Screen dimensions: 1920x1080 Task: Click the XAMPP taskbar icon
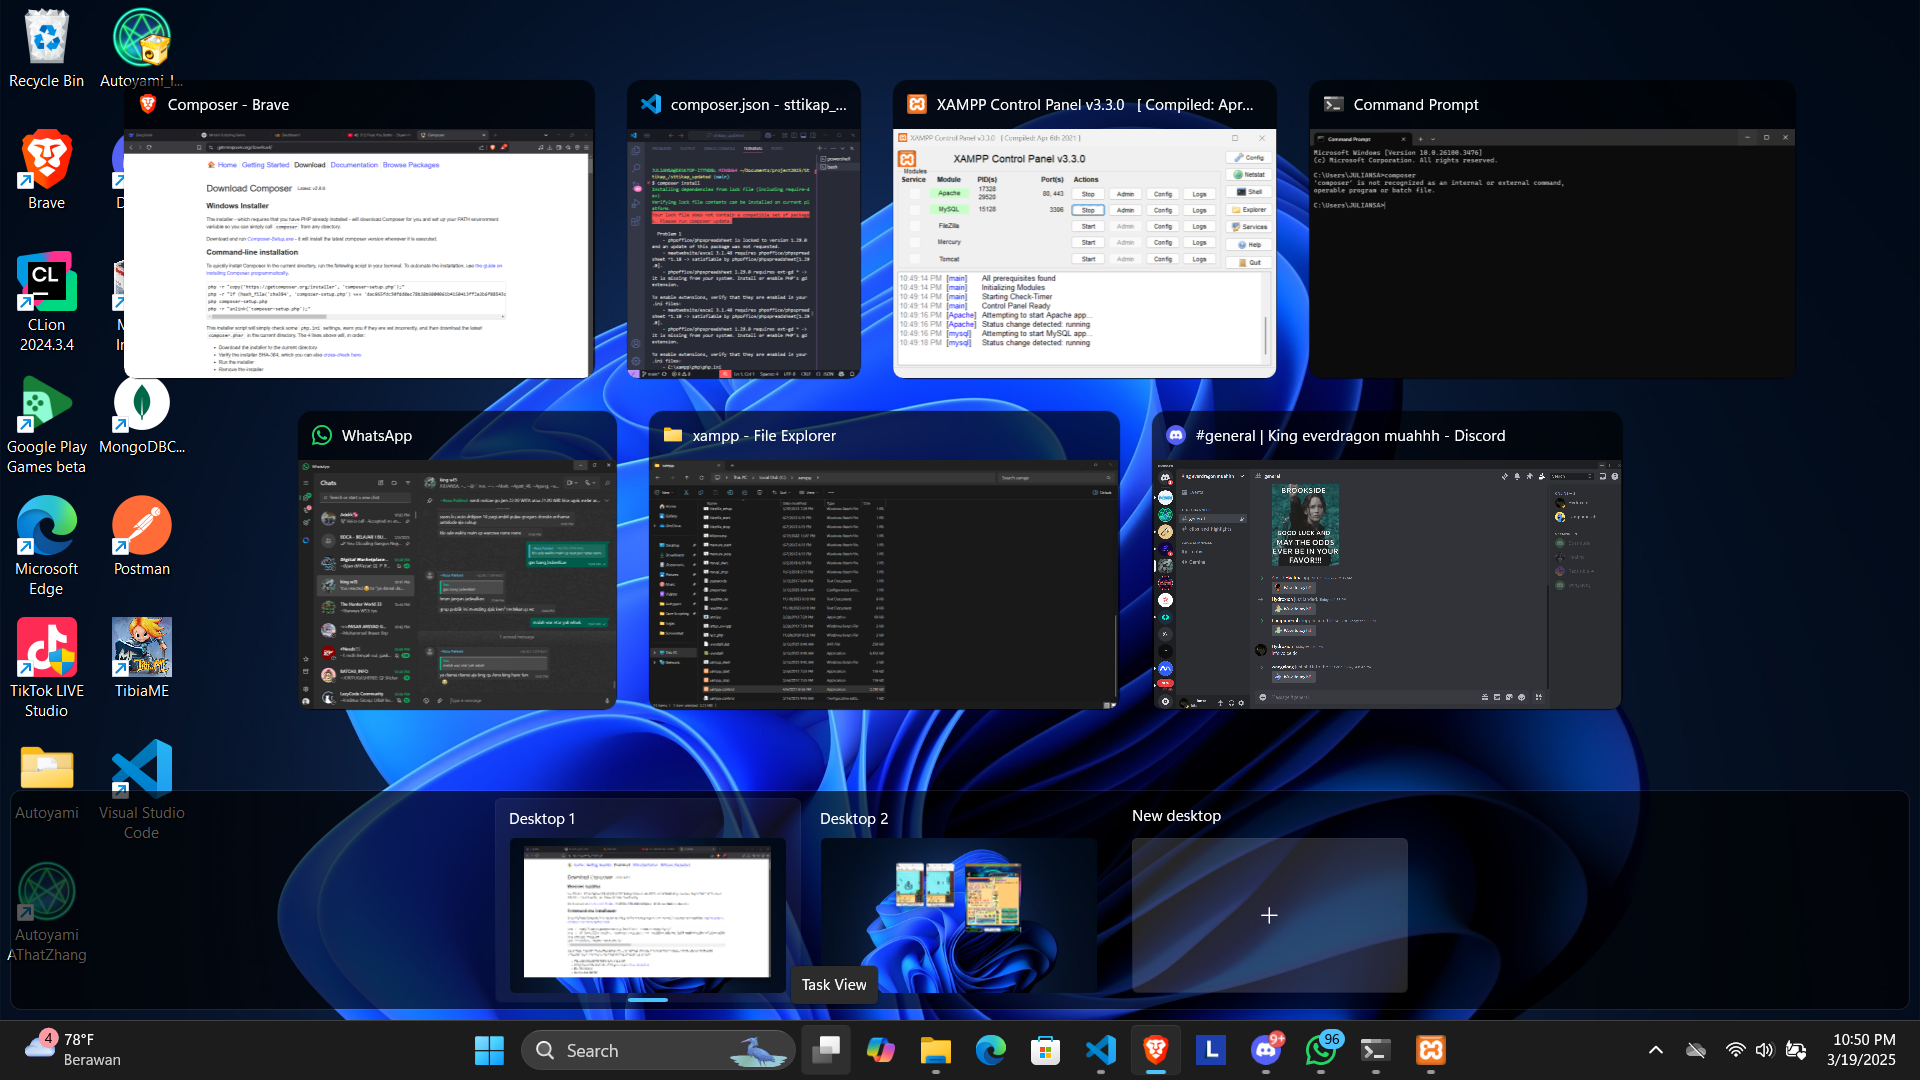[x=1431, y=1050]
